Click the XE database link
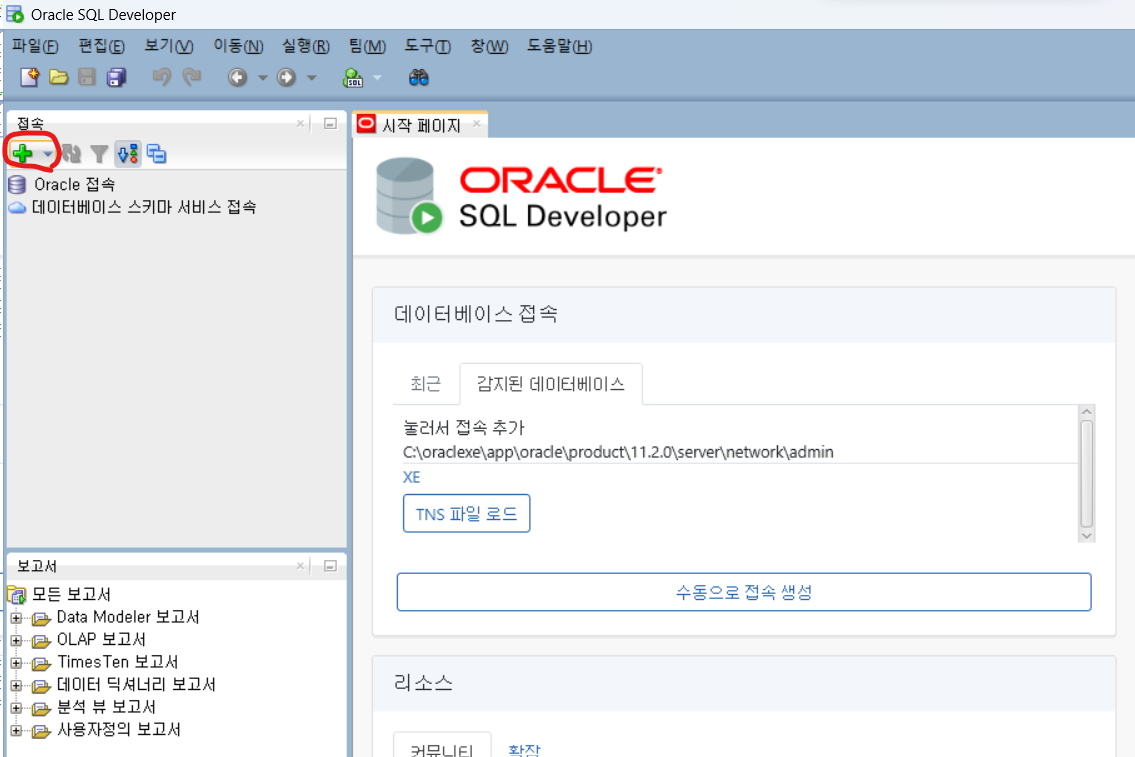Viewport: 1135px width, 757px height. 411,477
